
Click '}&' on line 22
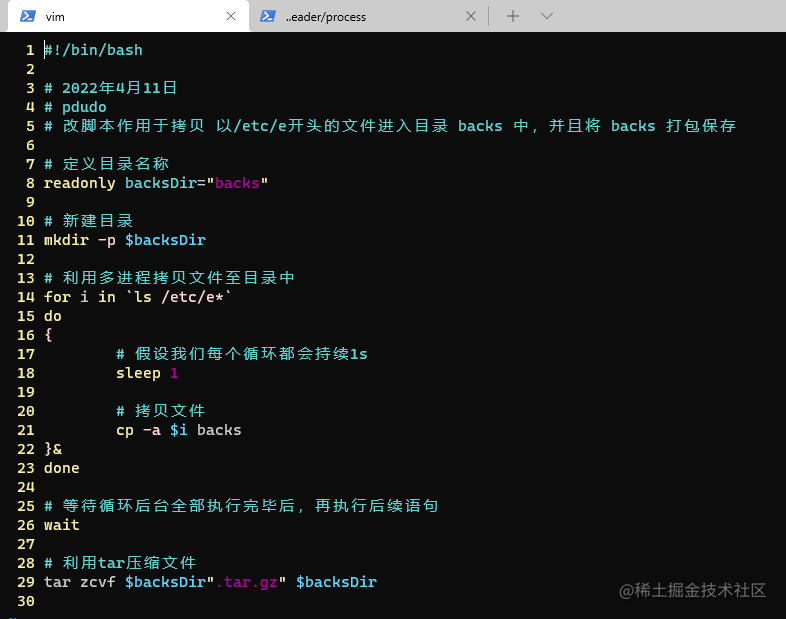(x=53, y=449)
